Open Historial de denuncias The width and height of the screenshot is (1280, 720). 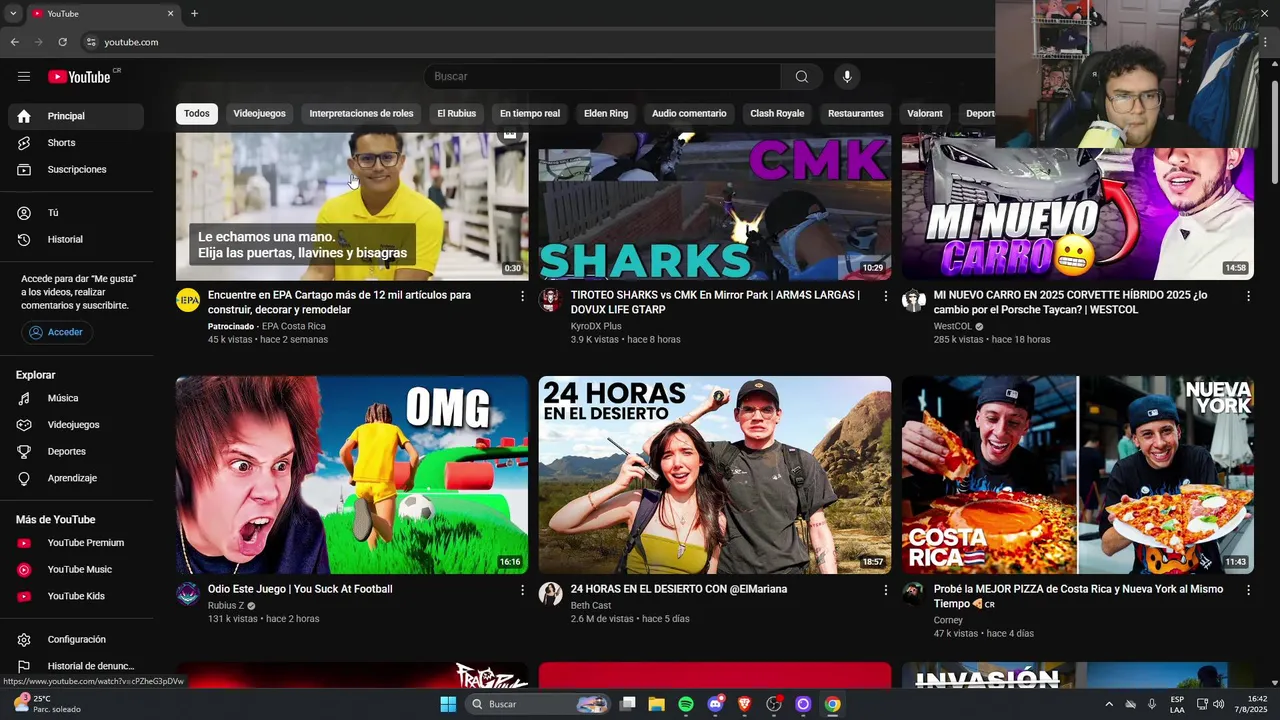(x=76, y=666)
